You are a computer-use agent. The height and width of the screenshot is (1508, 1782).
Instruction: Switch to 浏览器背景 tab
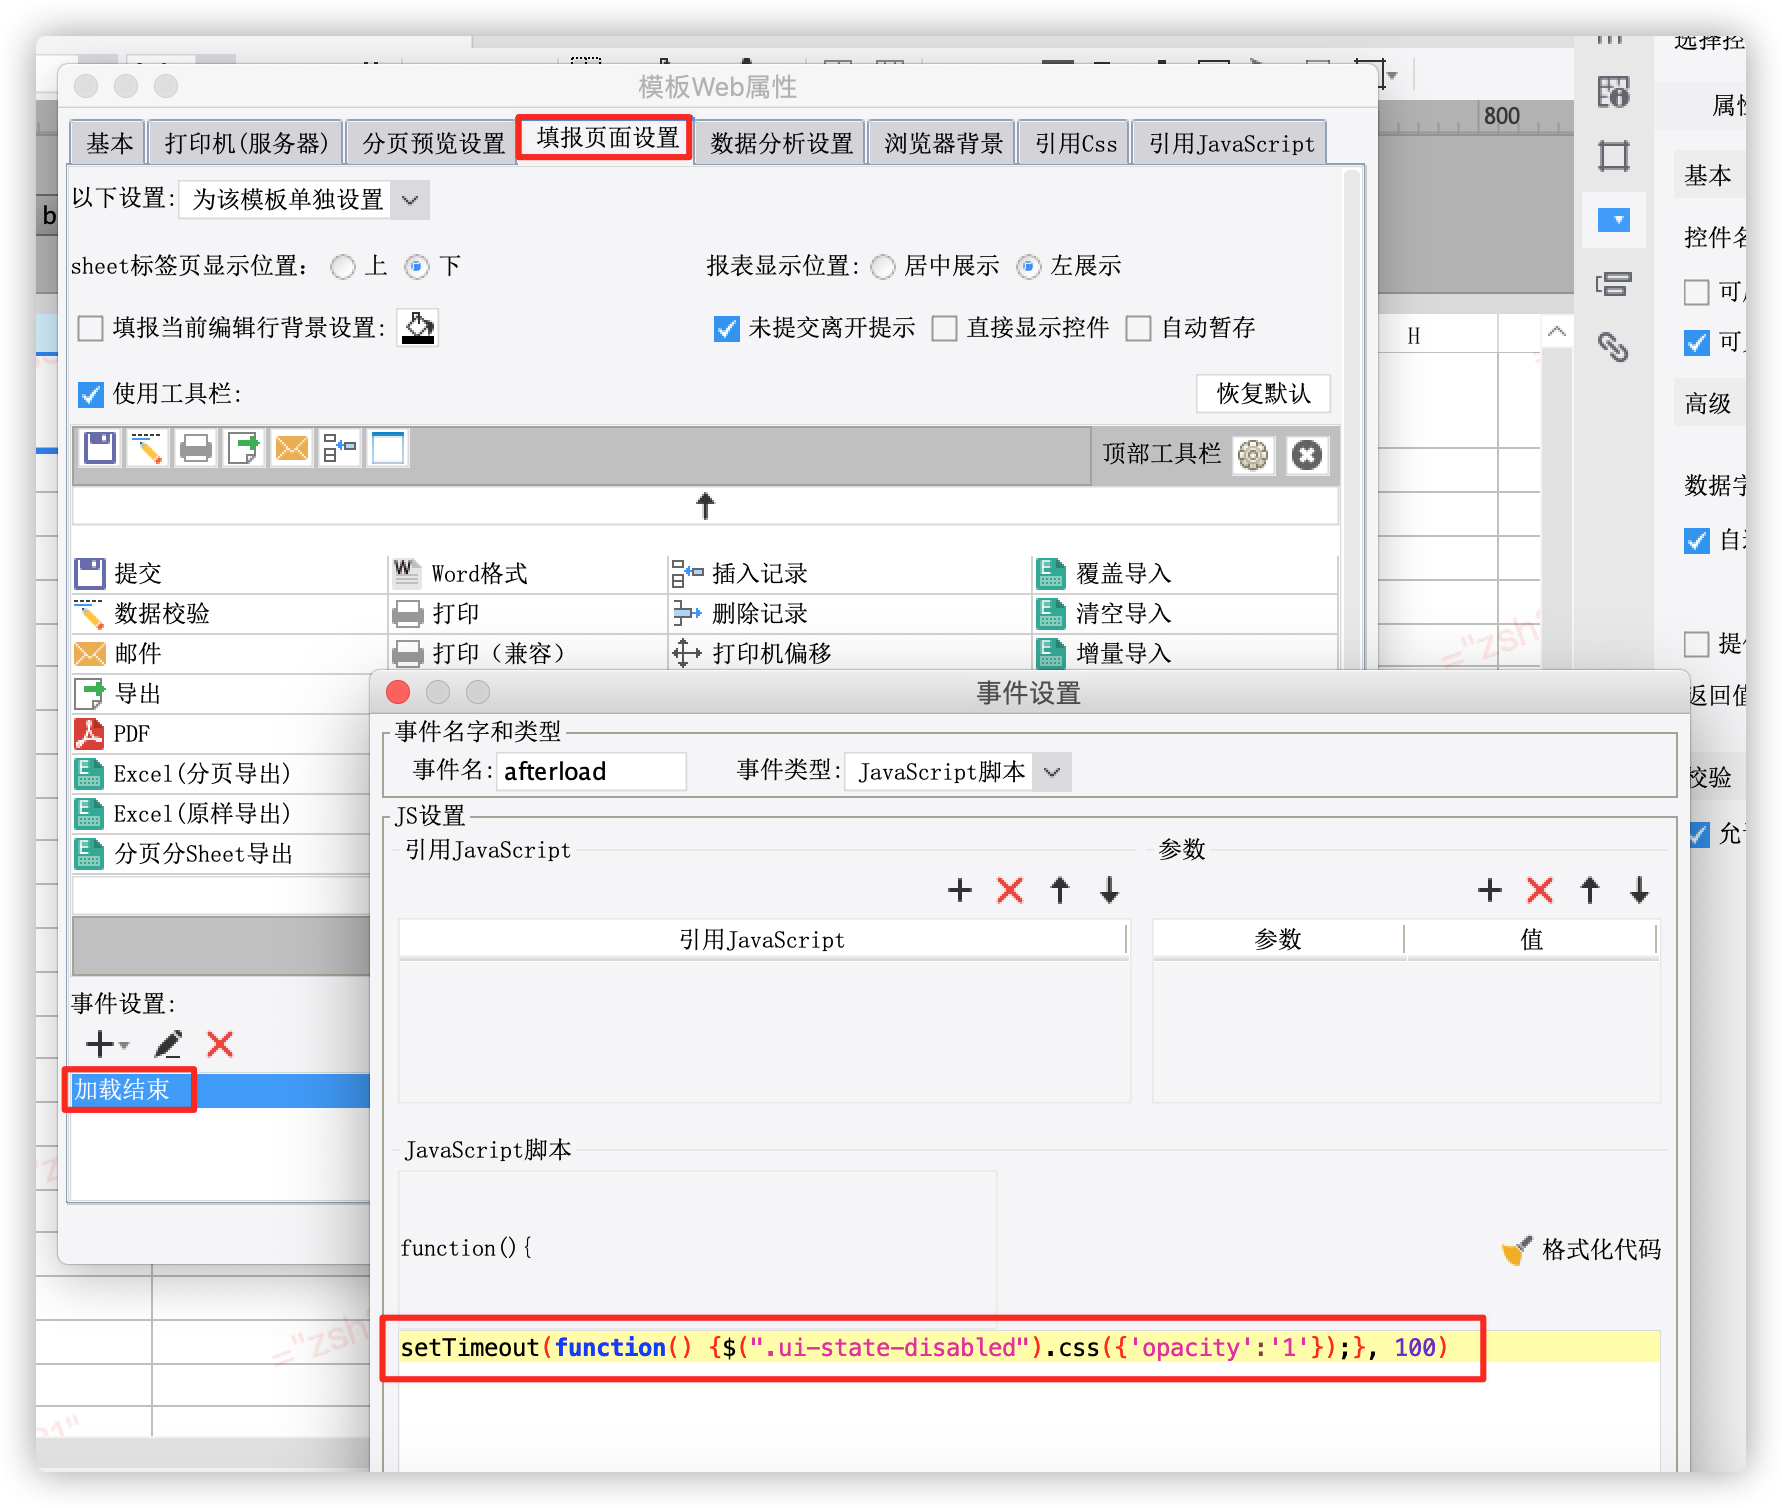point(943,144)
